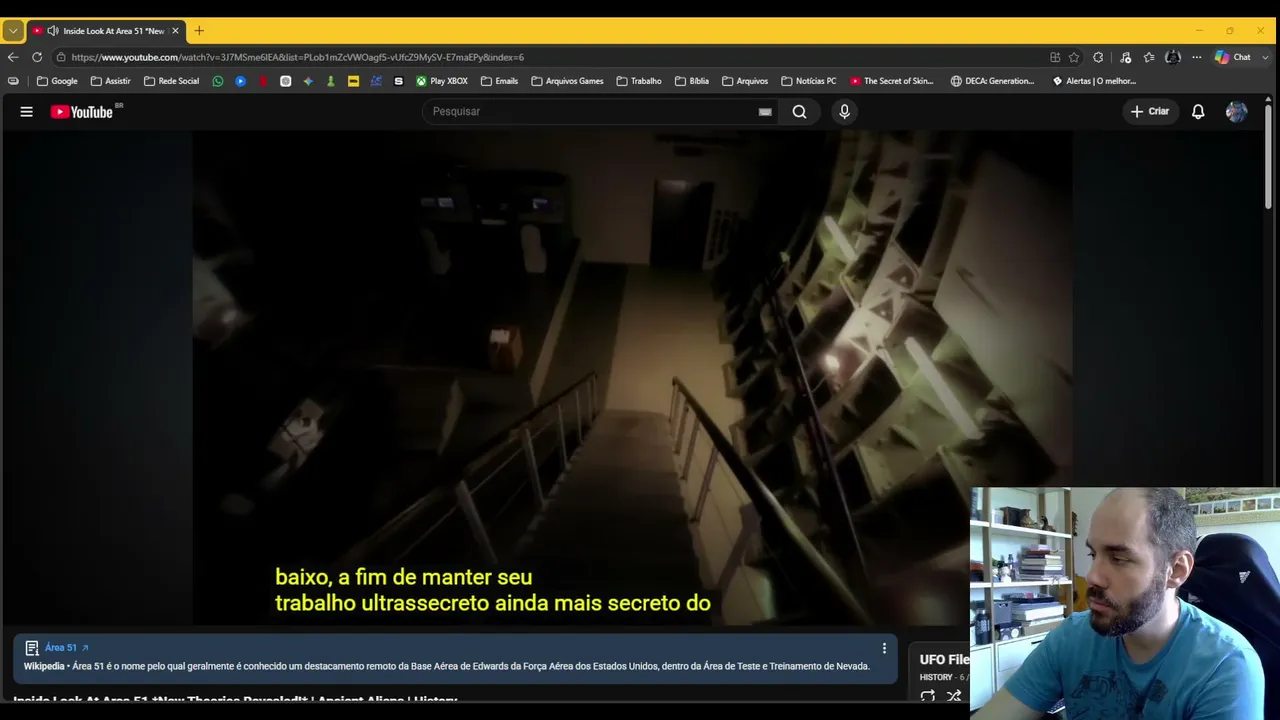Open YouTube notifications bell

(1198, 112)
